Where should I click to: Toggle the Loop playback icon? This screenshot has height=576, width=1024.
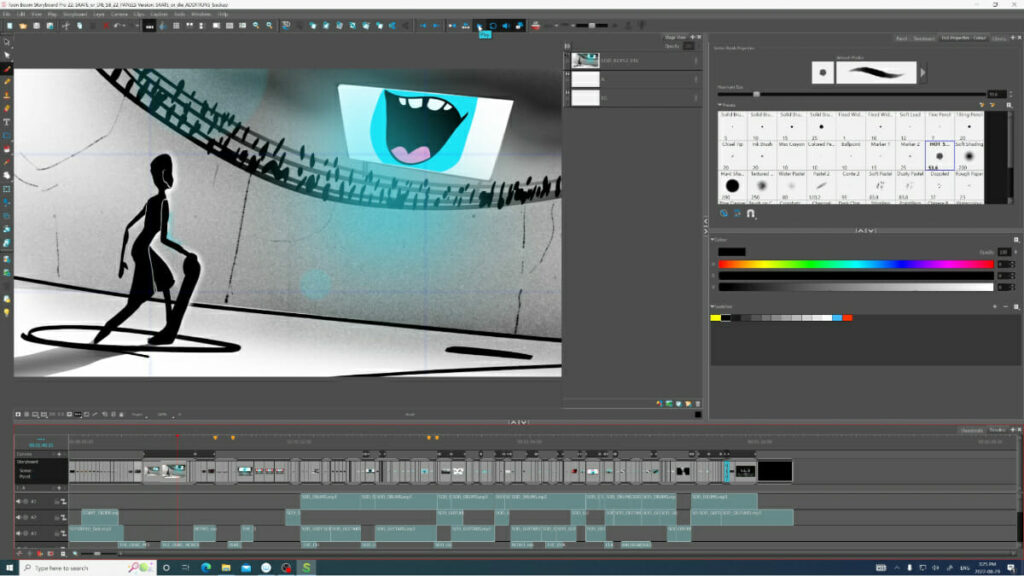493,25
